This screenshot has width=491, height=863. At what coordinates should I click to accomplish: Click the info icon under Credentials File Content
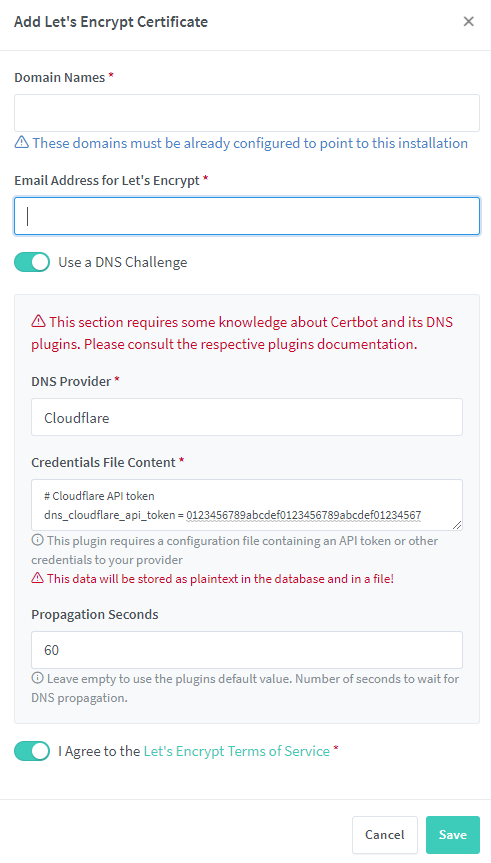[37, 540]
